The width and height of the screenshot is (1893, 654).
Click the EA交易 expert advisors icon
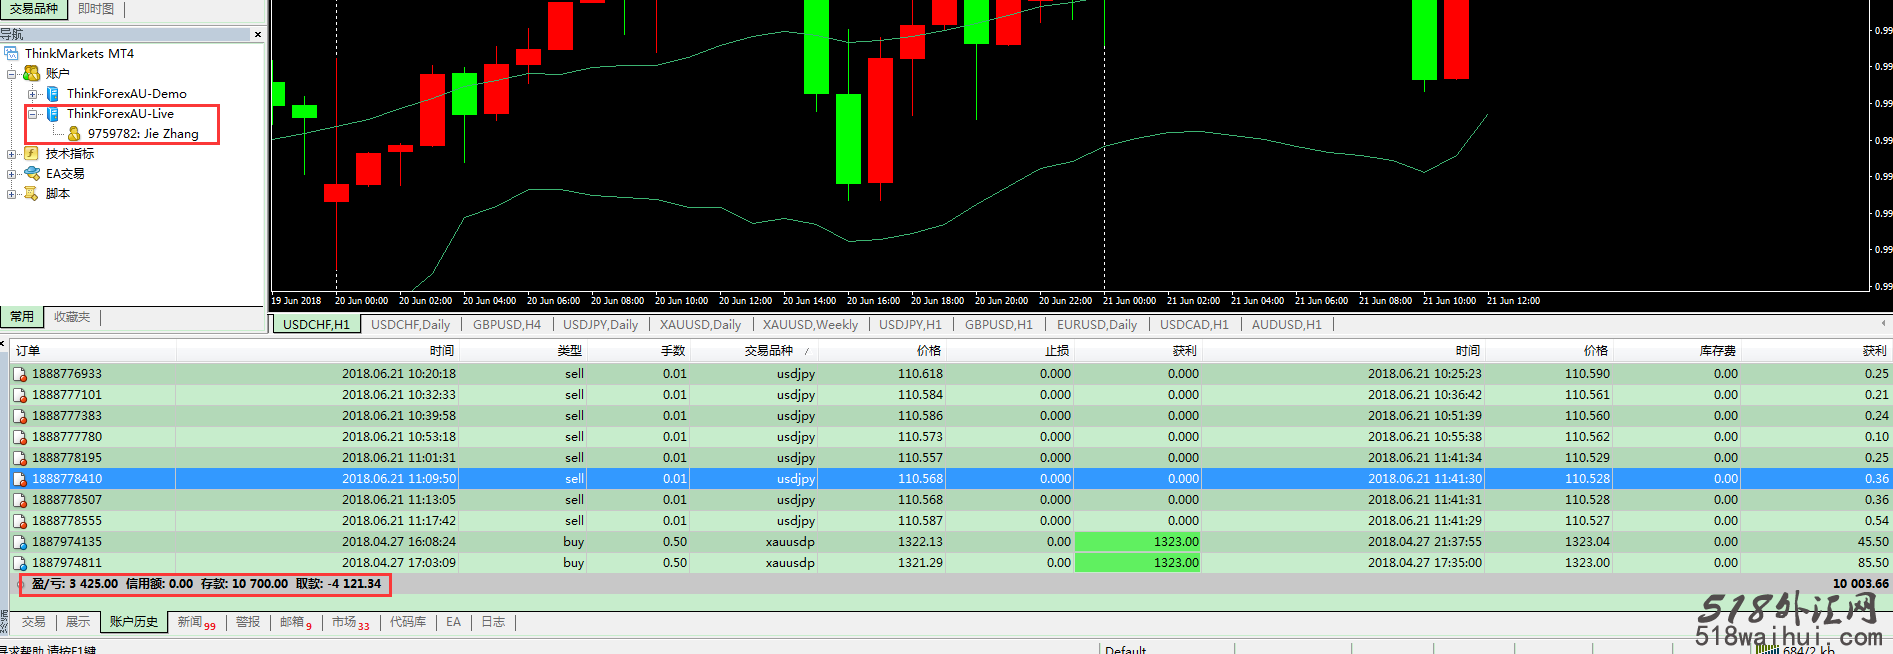pyautogui.click(x=31, y=173)
